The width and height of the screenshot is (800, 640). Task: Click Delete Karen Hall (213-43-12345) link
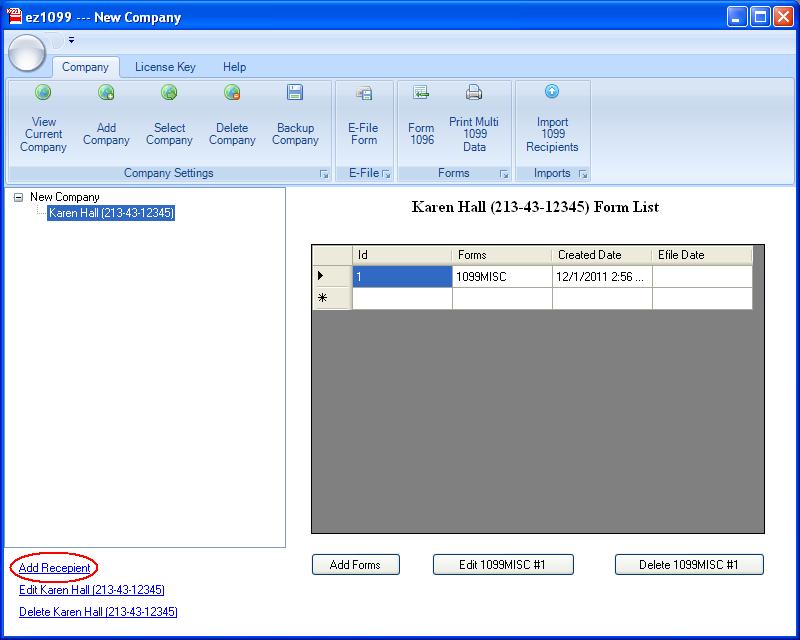click(98, 611)
